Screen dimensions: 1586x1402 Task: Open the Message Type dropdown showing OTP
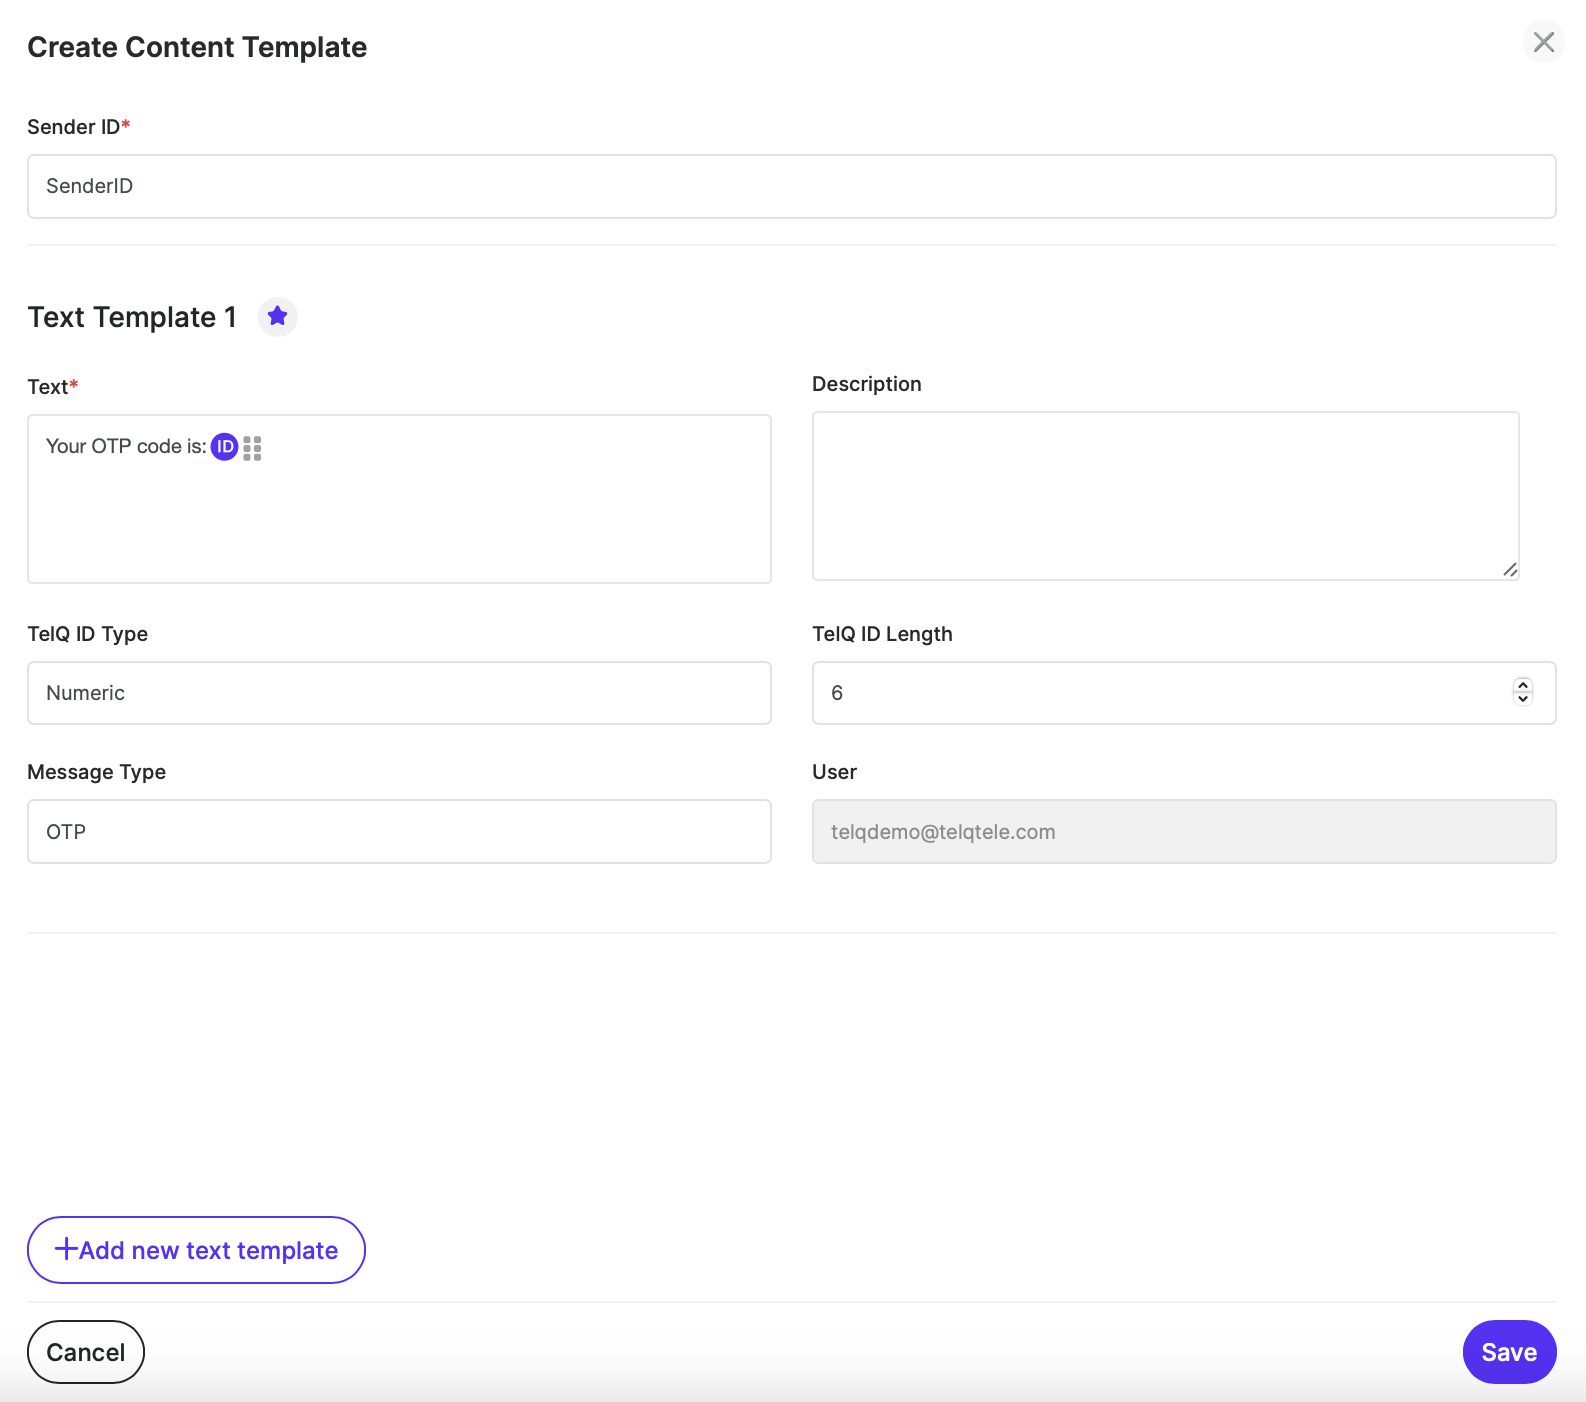[399, 831]
